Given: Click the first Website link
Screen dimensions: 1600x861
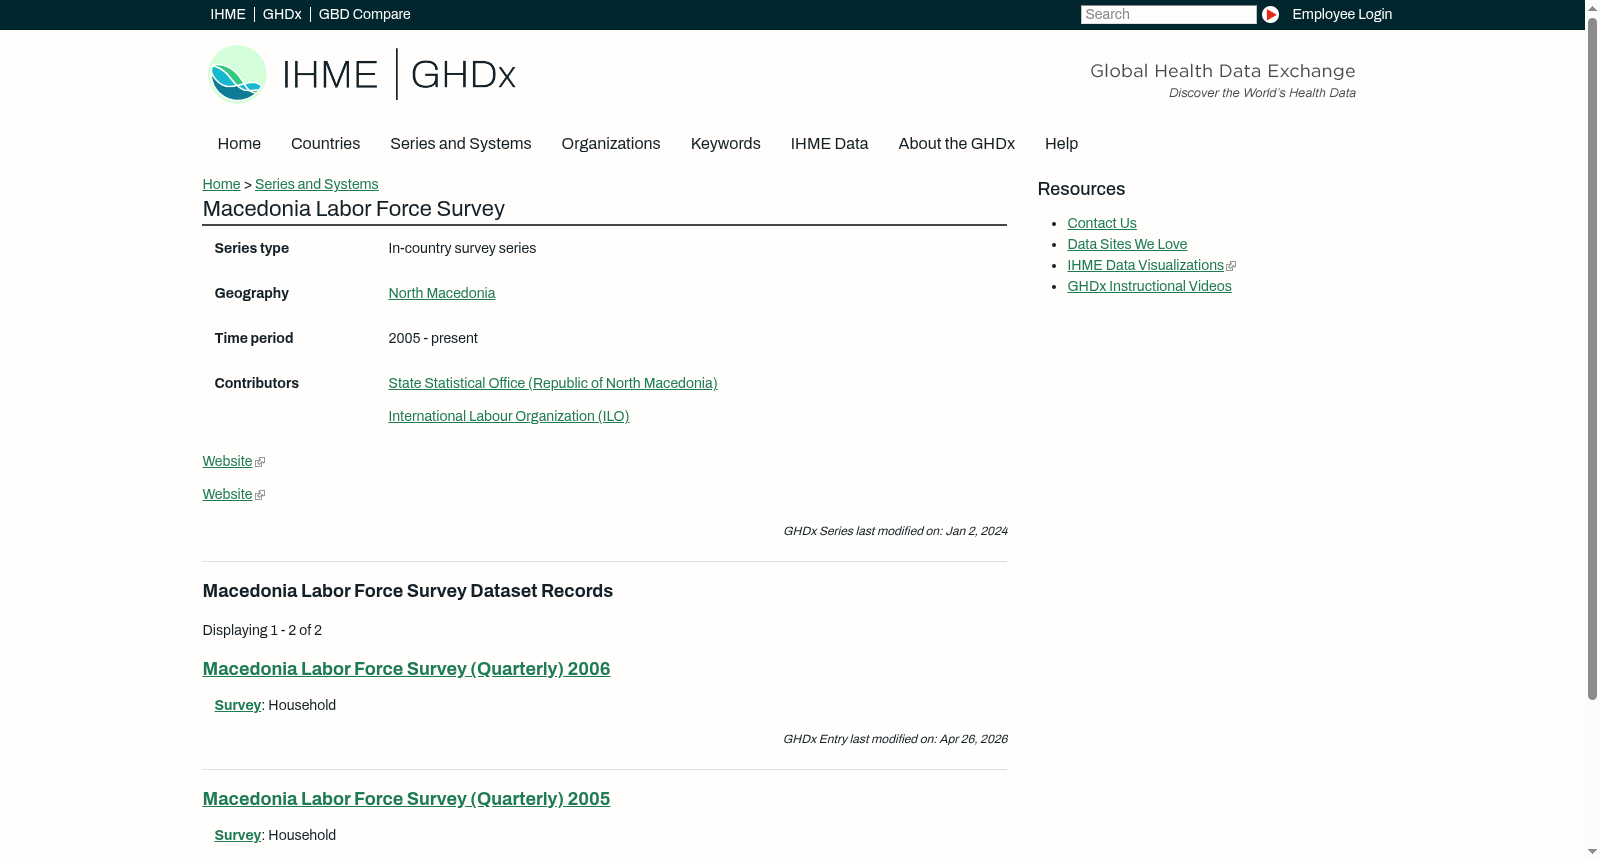Looking at the screenshot, I should point(227,461).
